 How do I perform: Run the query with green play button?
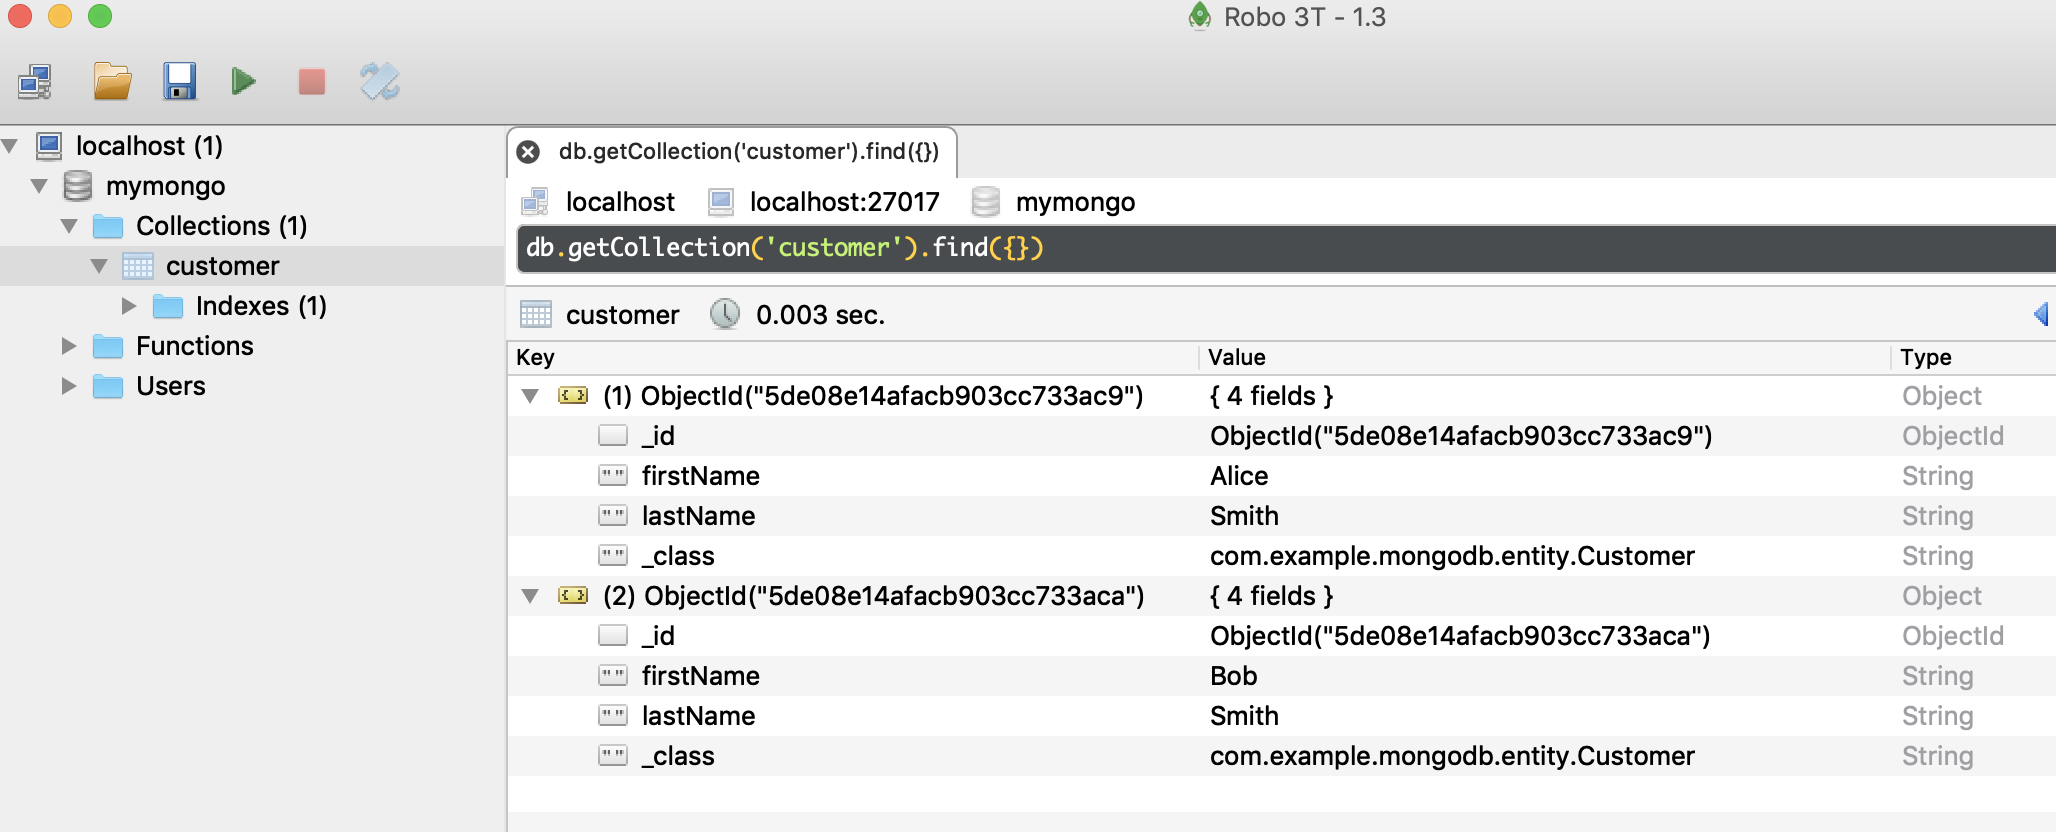coord(243,81)
